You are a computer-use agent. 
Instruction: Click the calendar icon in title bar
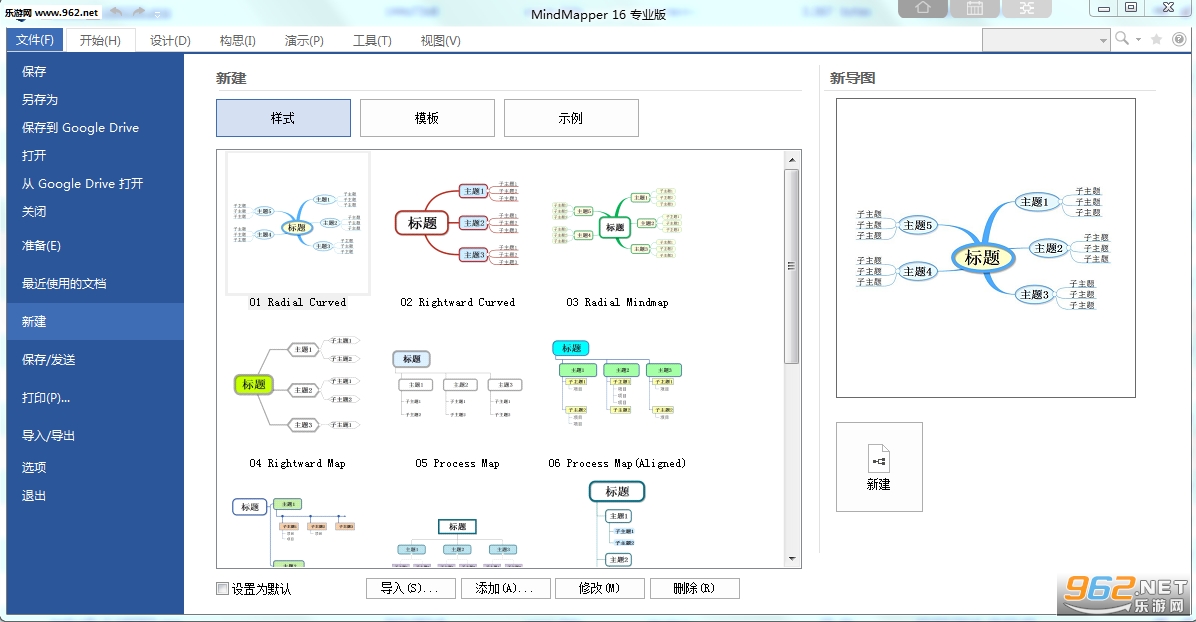pyautogui.click(x=975, y=8)
